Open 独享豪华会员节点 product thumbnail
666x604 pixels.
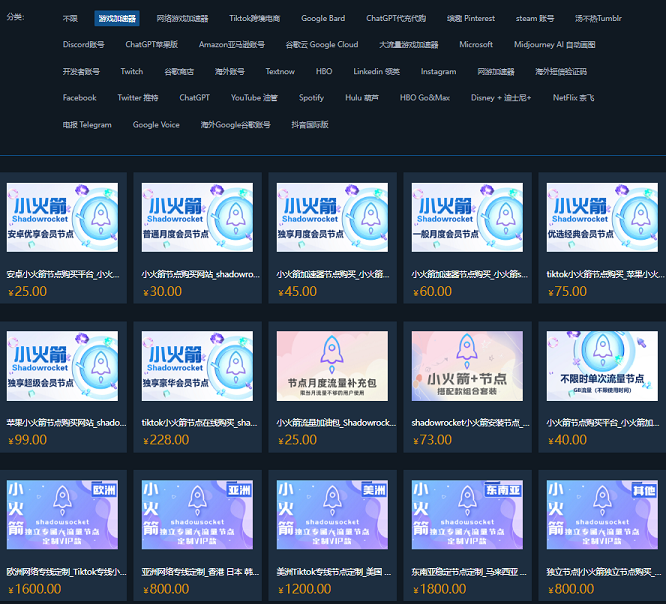pyautogui.click(x=198, y=366)
